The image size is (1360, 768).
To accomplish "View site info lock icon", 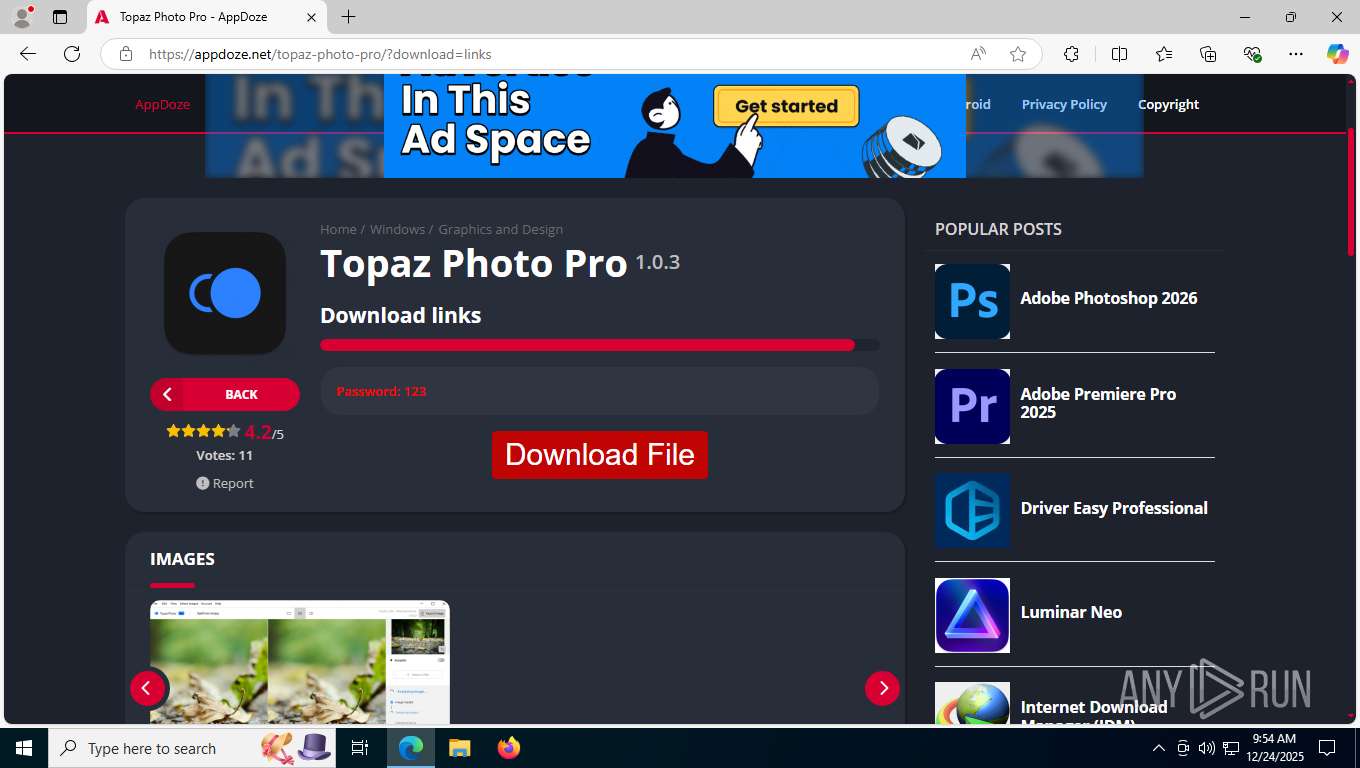I will point(126,54).
